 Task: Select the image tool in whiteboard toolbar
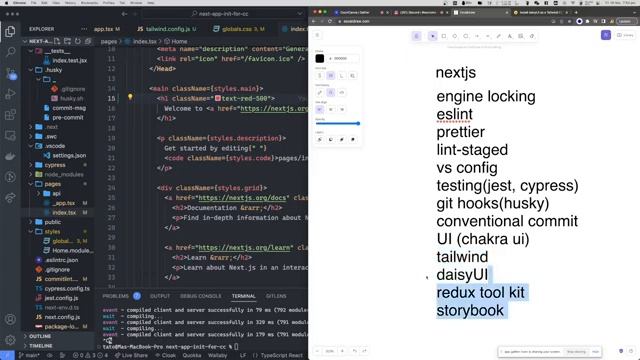tap(521, 36)
